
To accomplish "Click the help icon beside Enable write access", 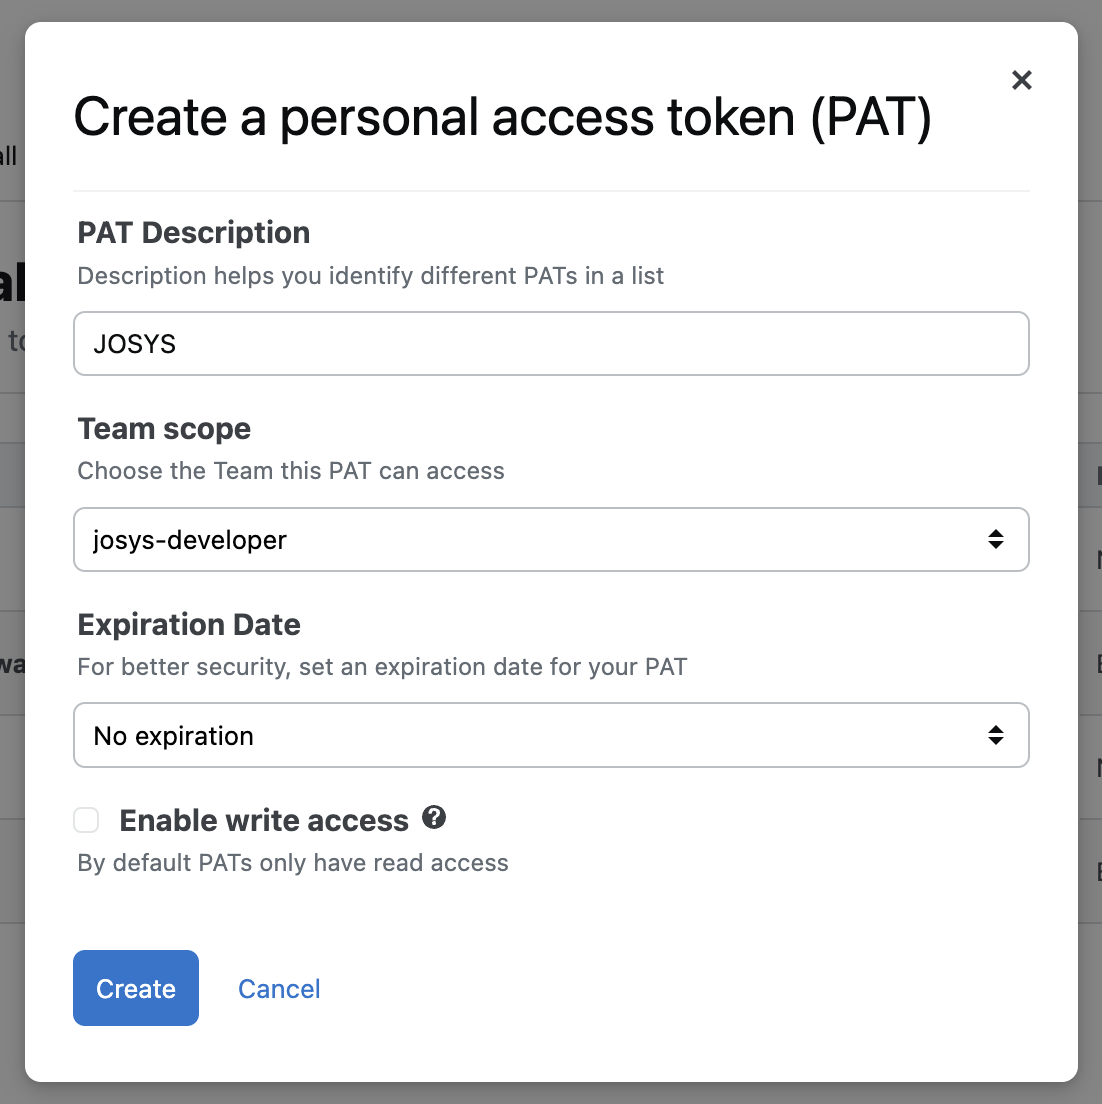I will (x=434, y=818).
